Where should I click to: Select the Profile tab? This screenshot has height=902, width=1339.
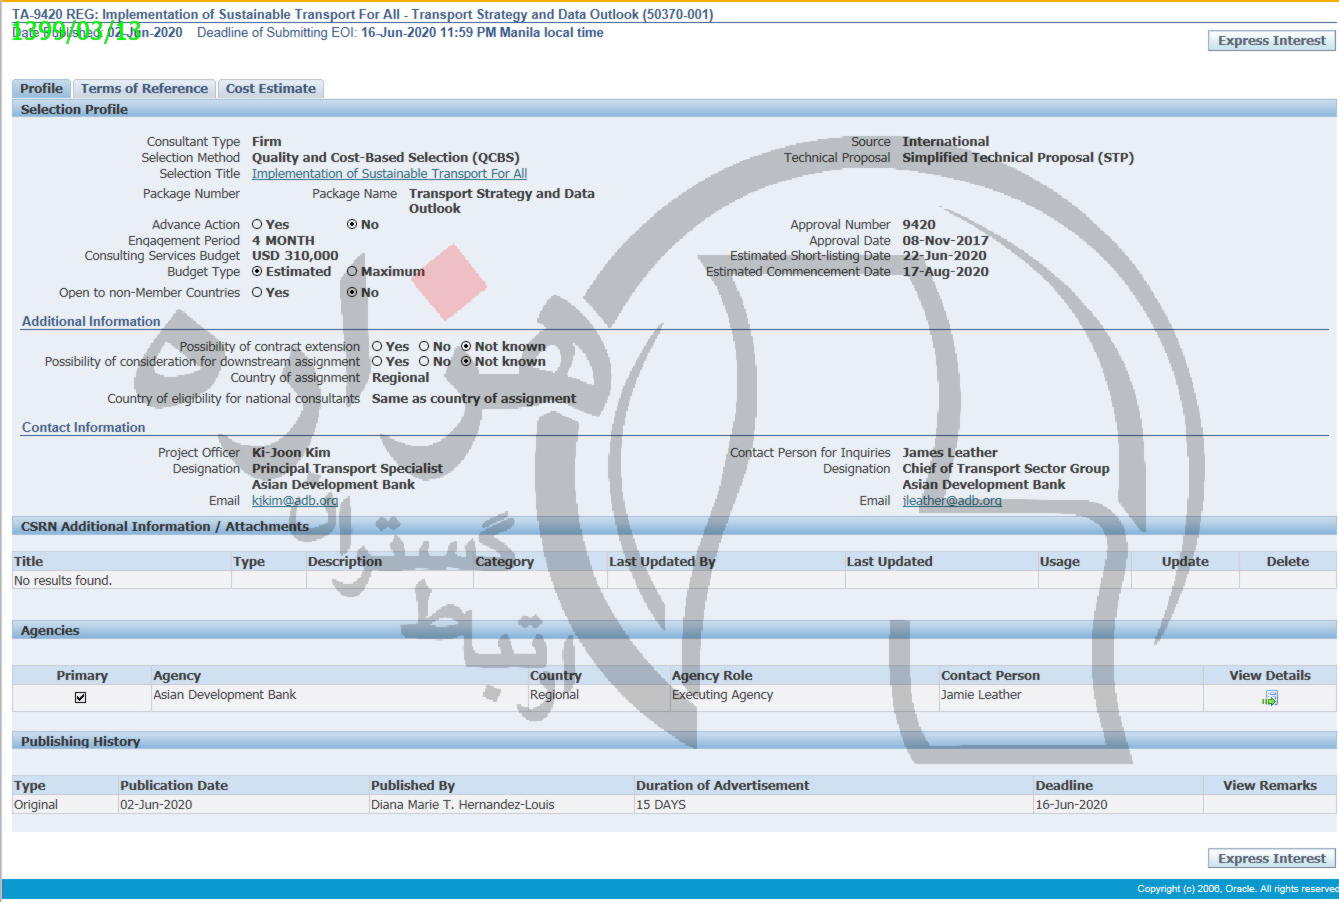(x=41, y=89)
